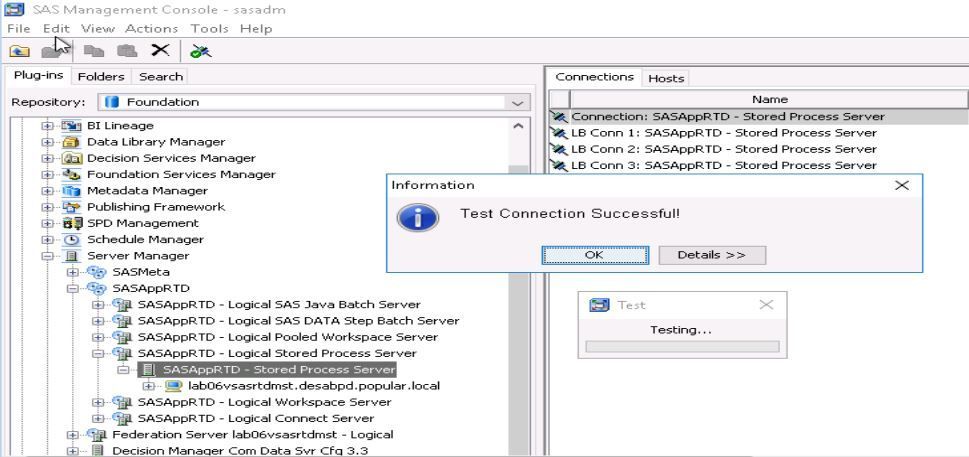Click the SASMeta server icon
Image resolution: width=969 pixels, height=457 pixels.
[96, 272]
